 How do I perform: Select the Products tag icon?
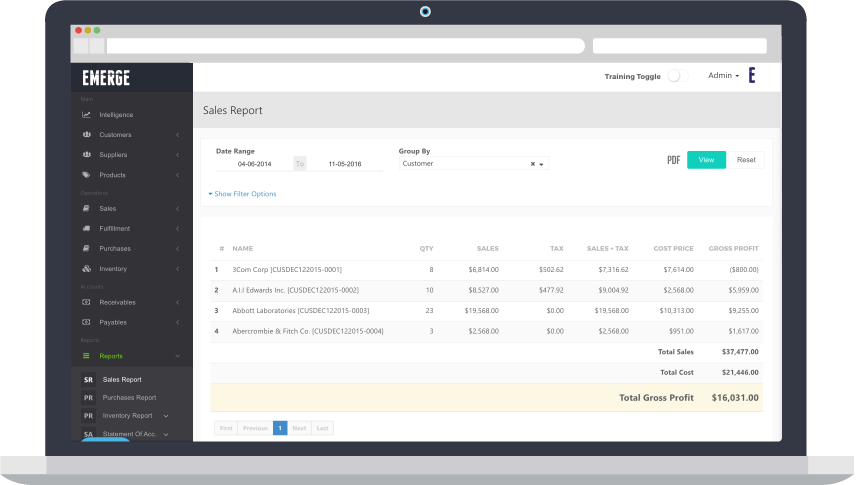click(x=87, y=175)
